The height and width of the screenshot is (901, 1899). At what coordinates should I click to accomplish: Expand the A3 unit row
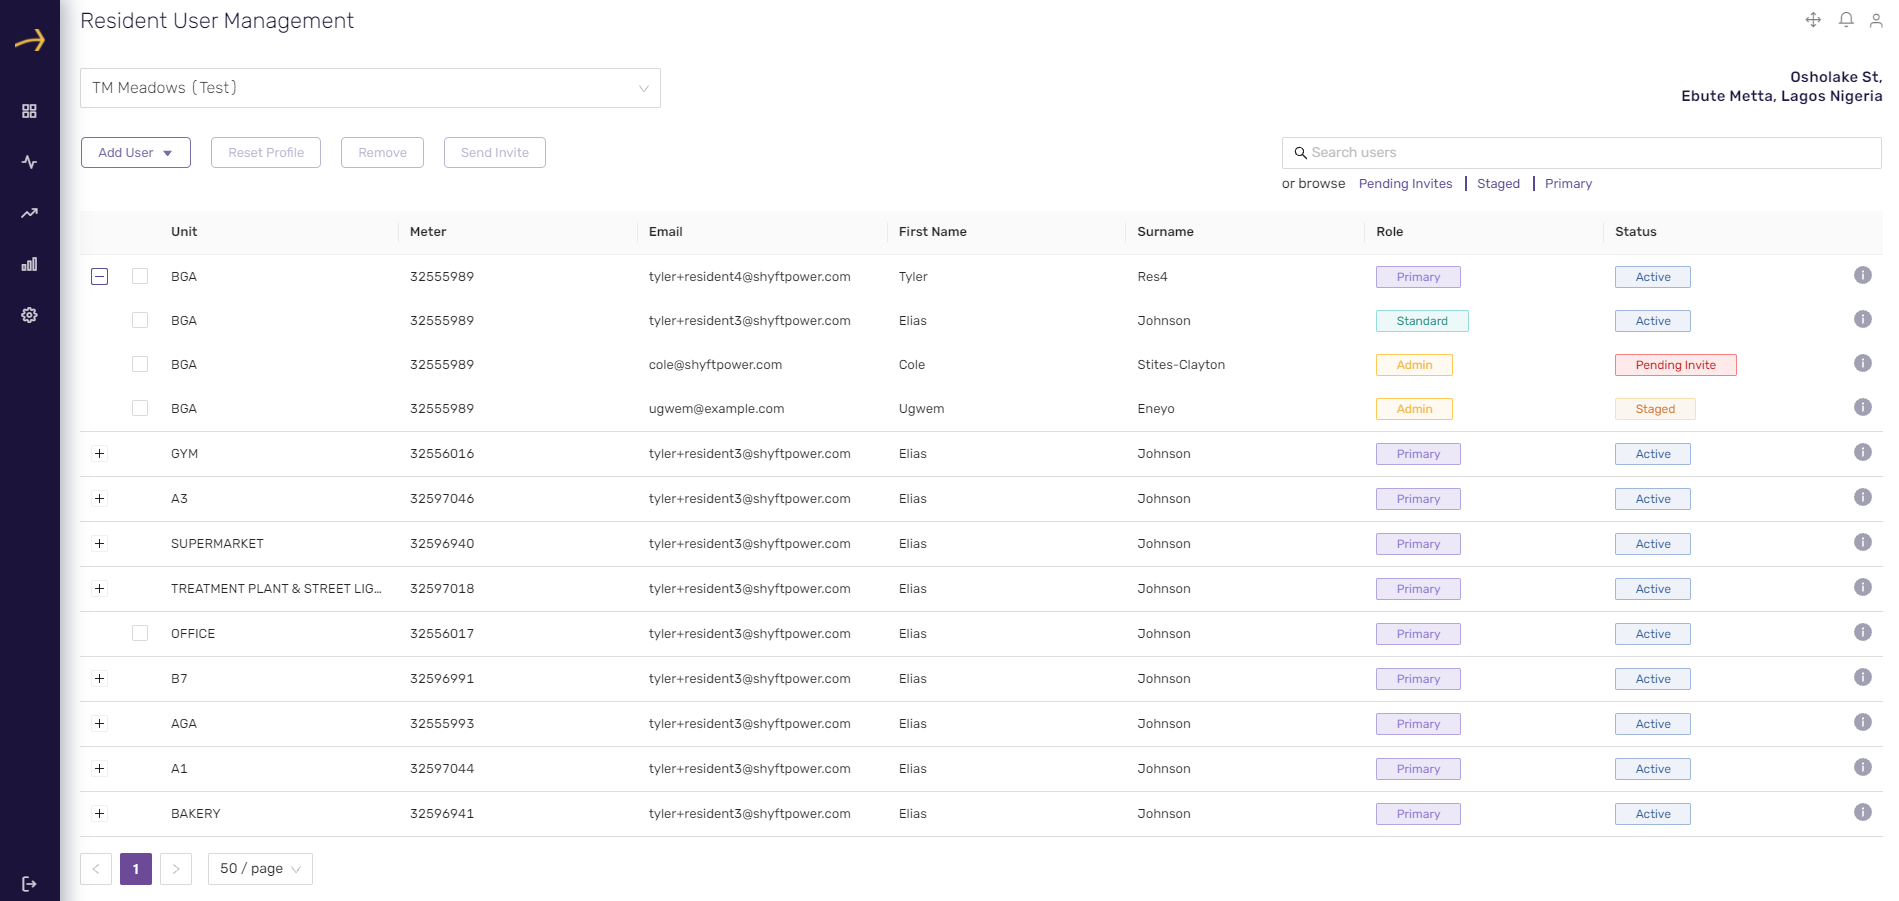pos(99,499)
